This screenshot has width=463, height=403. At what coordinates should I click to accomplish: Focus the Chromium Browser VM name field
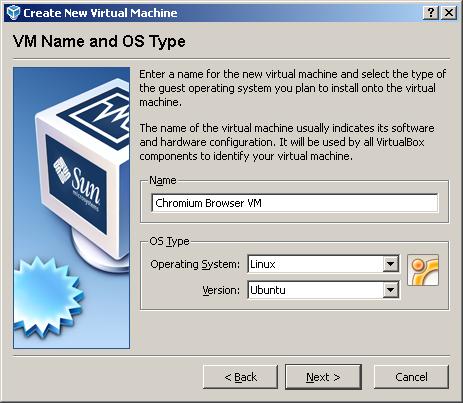[x=295, y=203]
